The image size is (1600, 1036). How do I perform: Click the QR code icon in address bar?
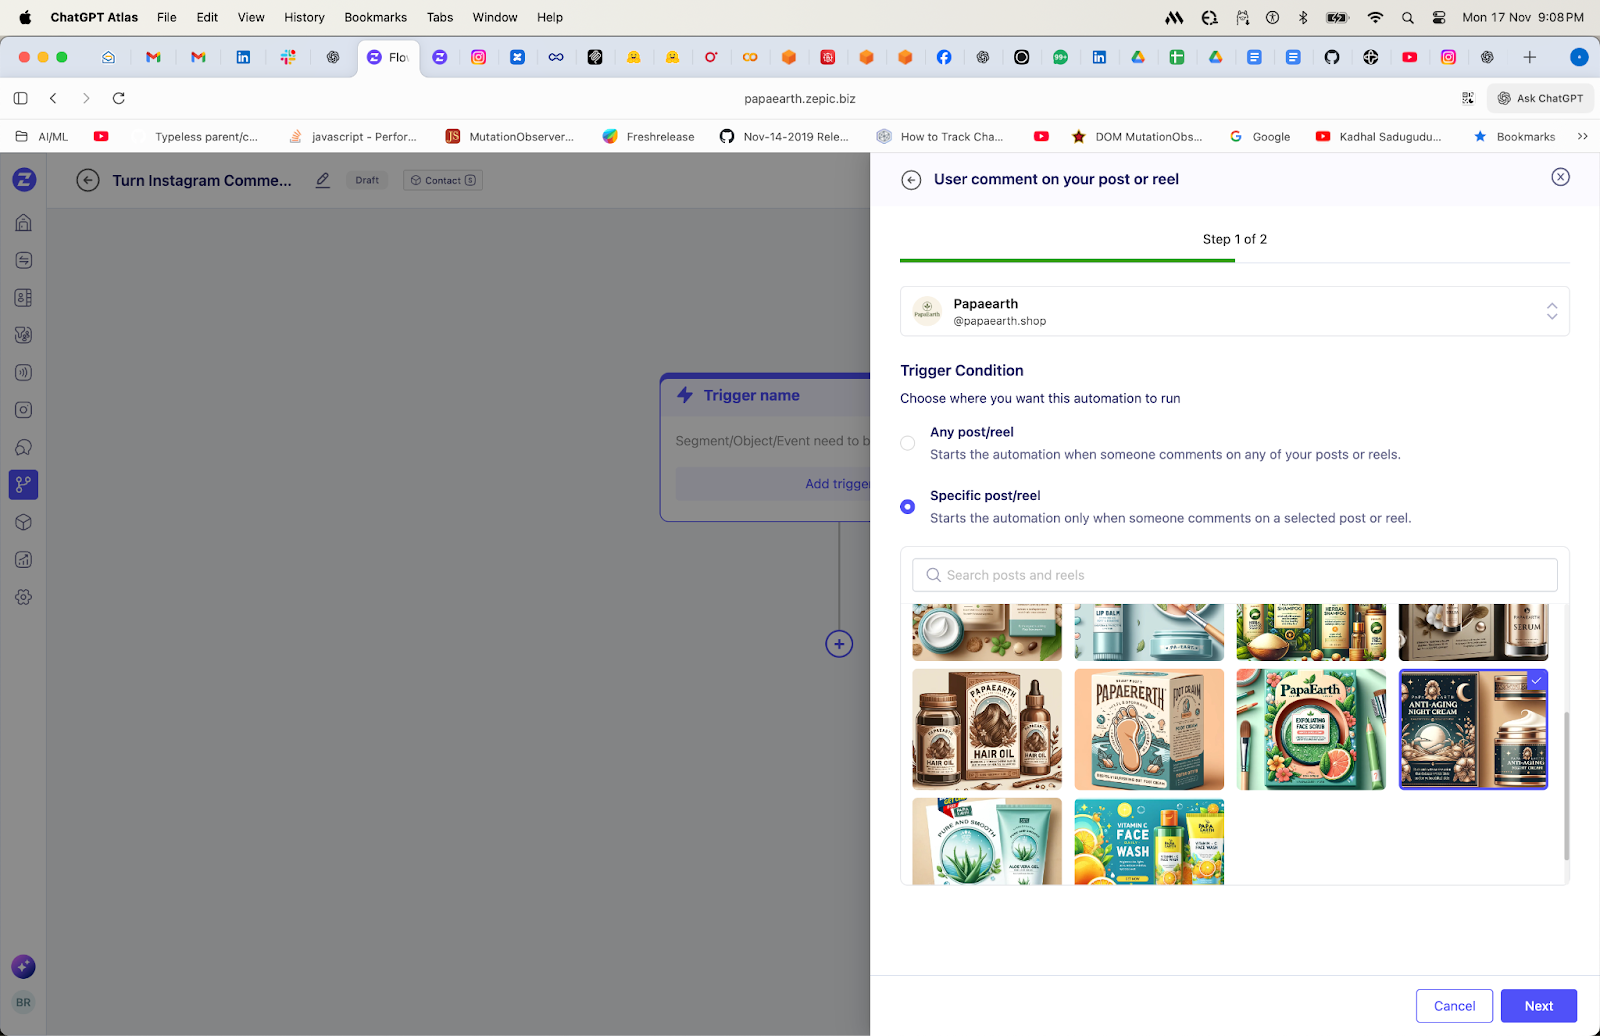point(1468,98)
